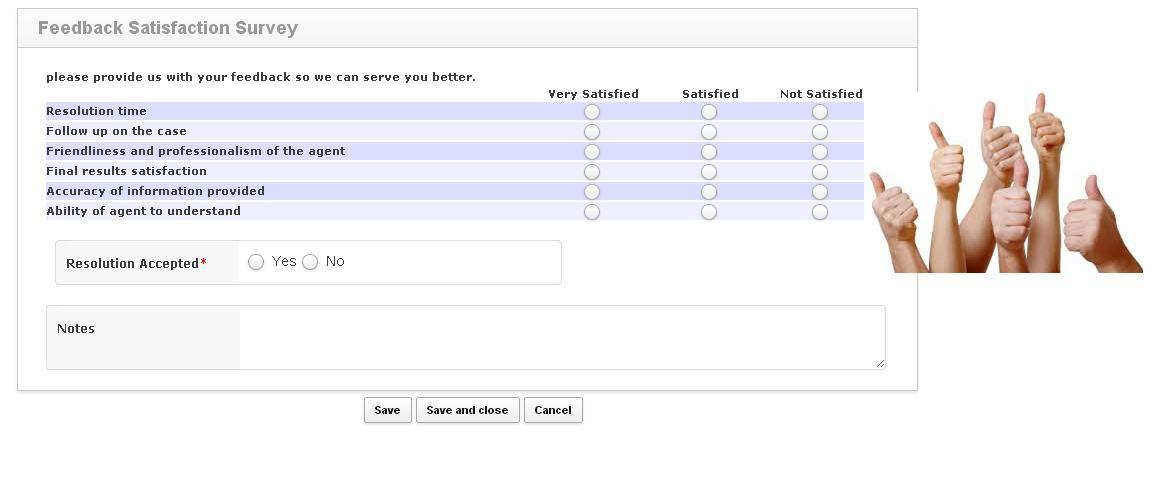The image size is (1154, 479).
Task: Select Very Satisfied for Accuracy of information provided
Action: tap(592, 192)
